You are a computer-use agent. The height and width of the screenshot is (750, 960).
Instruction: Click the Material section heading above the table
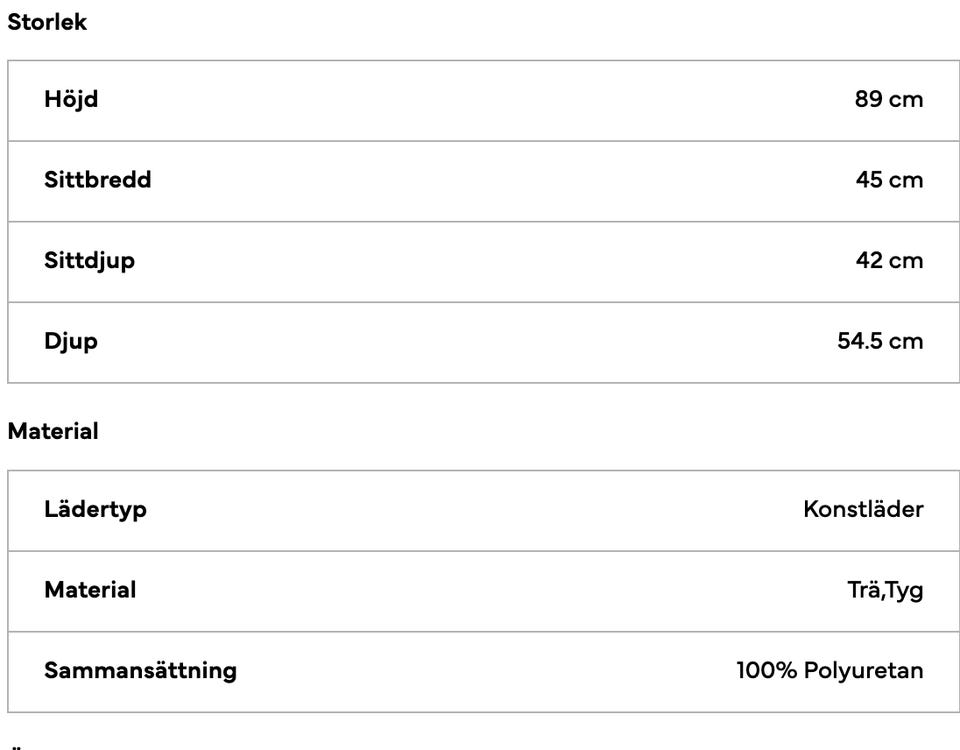(53, 432)
